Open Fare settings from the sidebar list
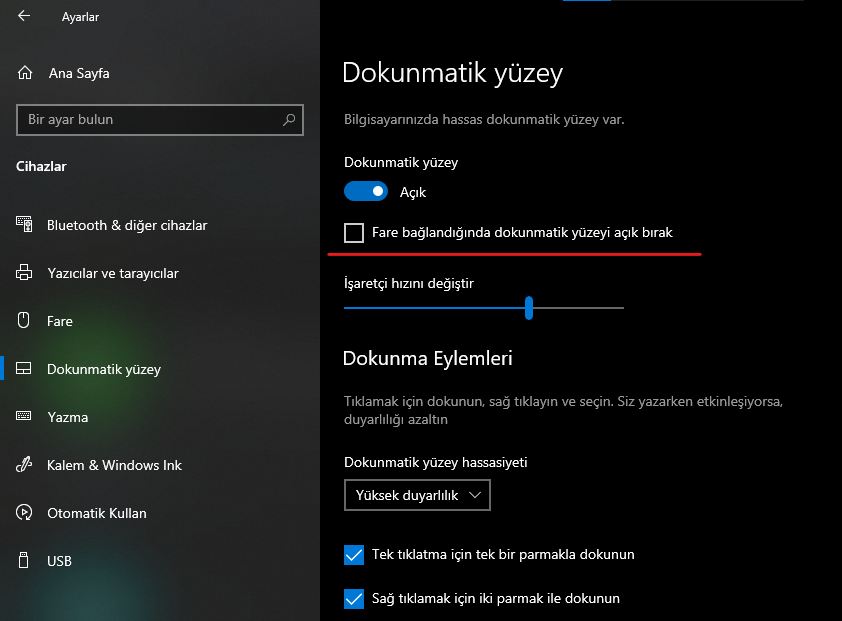 coord(60,321)
